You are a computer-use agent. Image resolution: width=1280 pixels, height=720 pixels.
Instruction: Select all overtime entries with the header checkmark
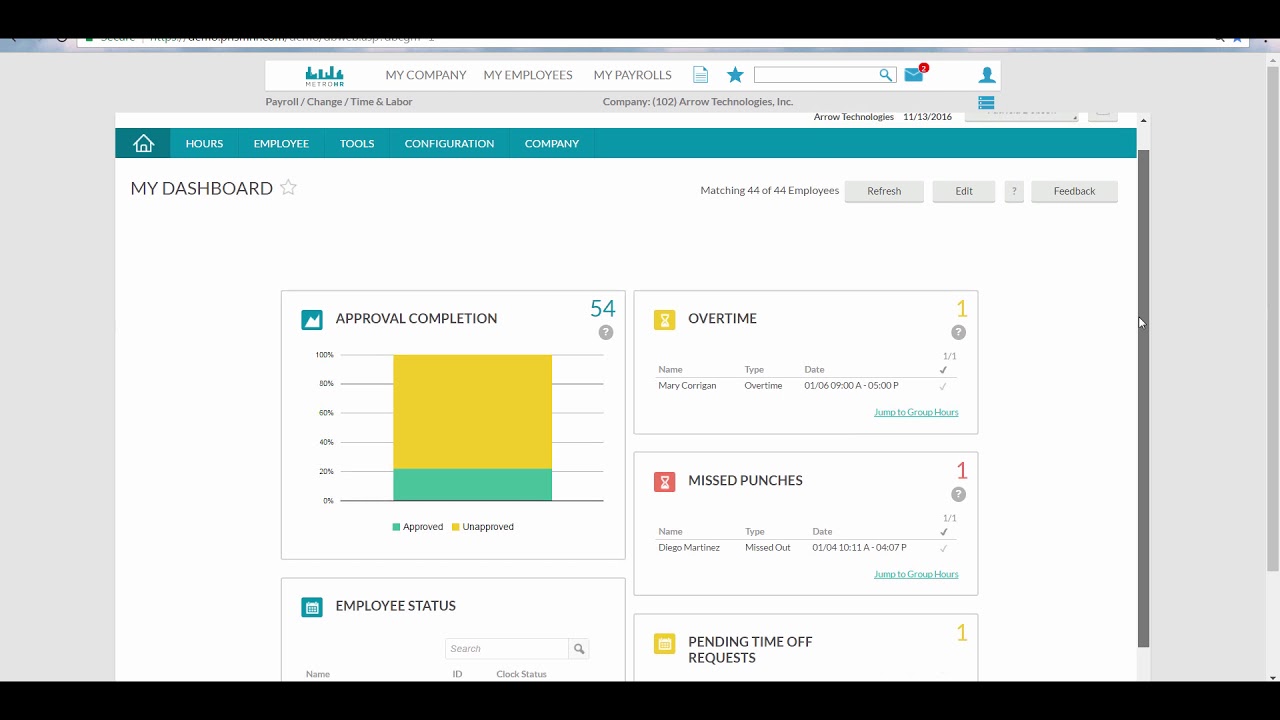pos(943,370)
